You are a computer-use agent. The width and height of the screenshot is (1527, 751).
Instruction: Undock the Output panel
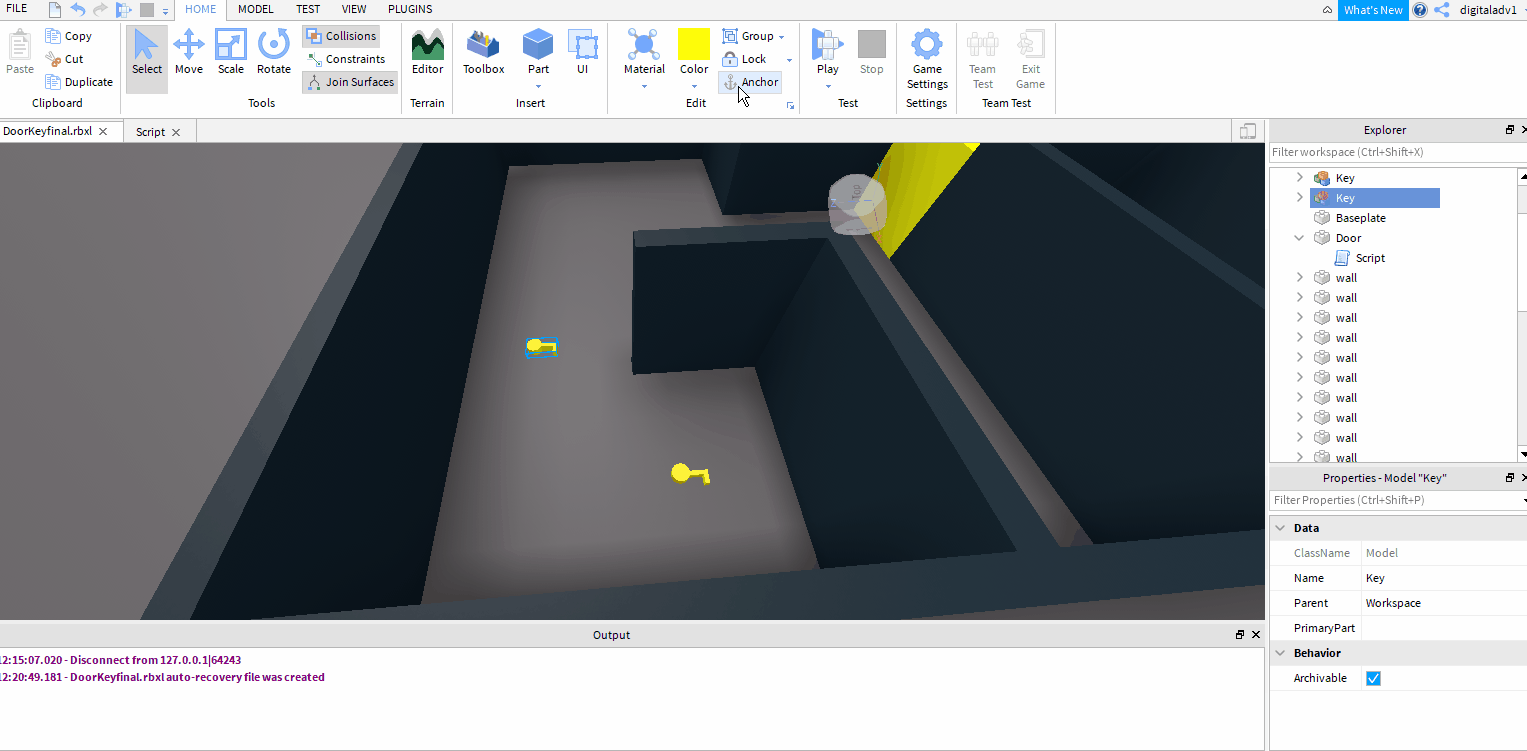click(1240, 635)
